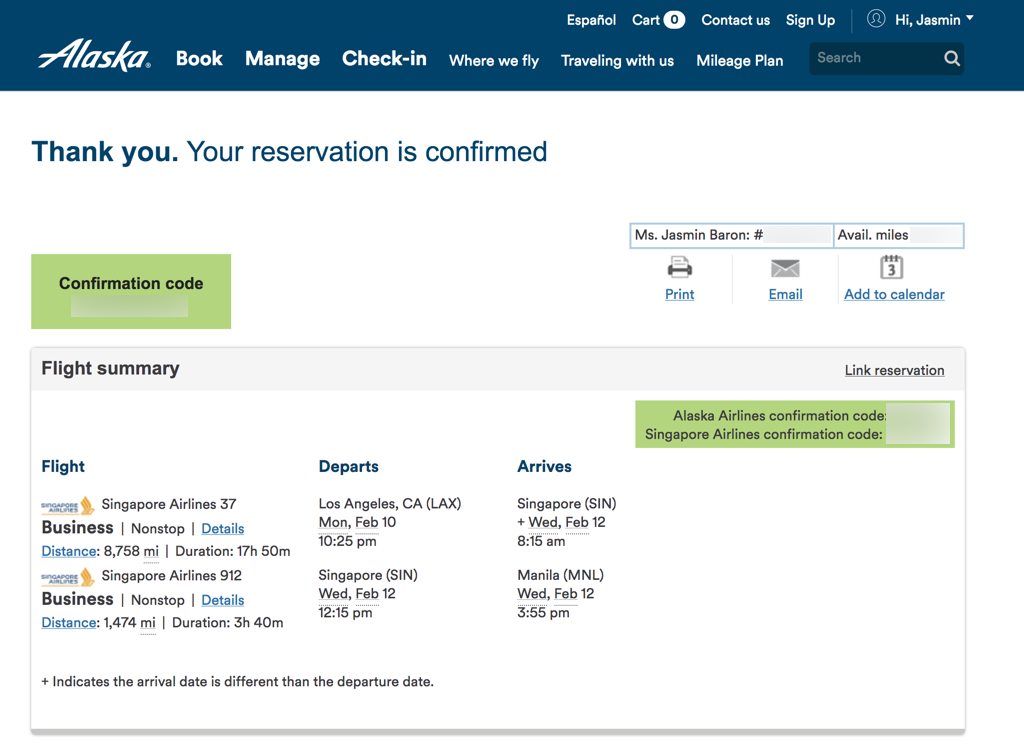
Task: Select the Email envelope icon
Action: point(785,267)
